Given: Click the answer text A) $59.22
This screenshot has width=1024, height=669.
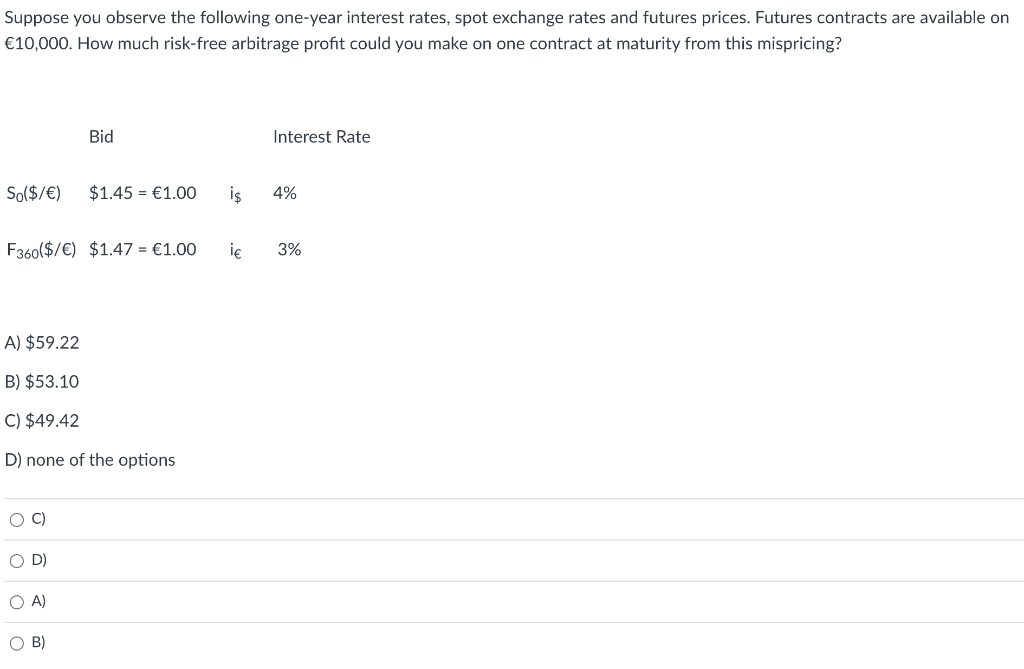Looking at the screenshot, I should [42, 342].
